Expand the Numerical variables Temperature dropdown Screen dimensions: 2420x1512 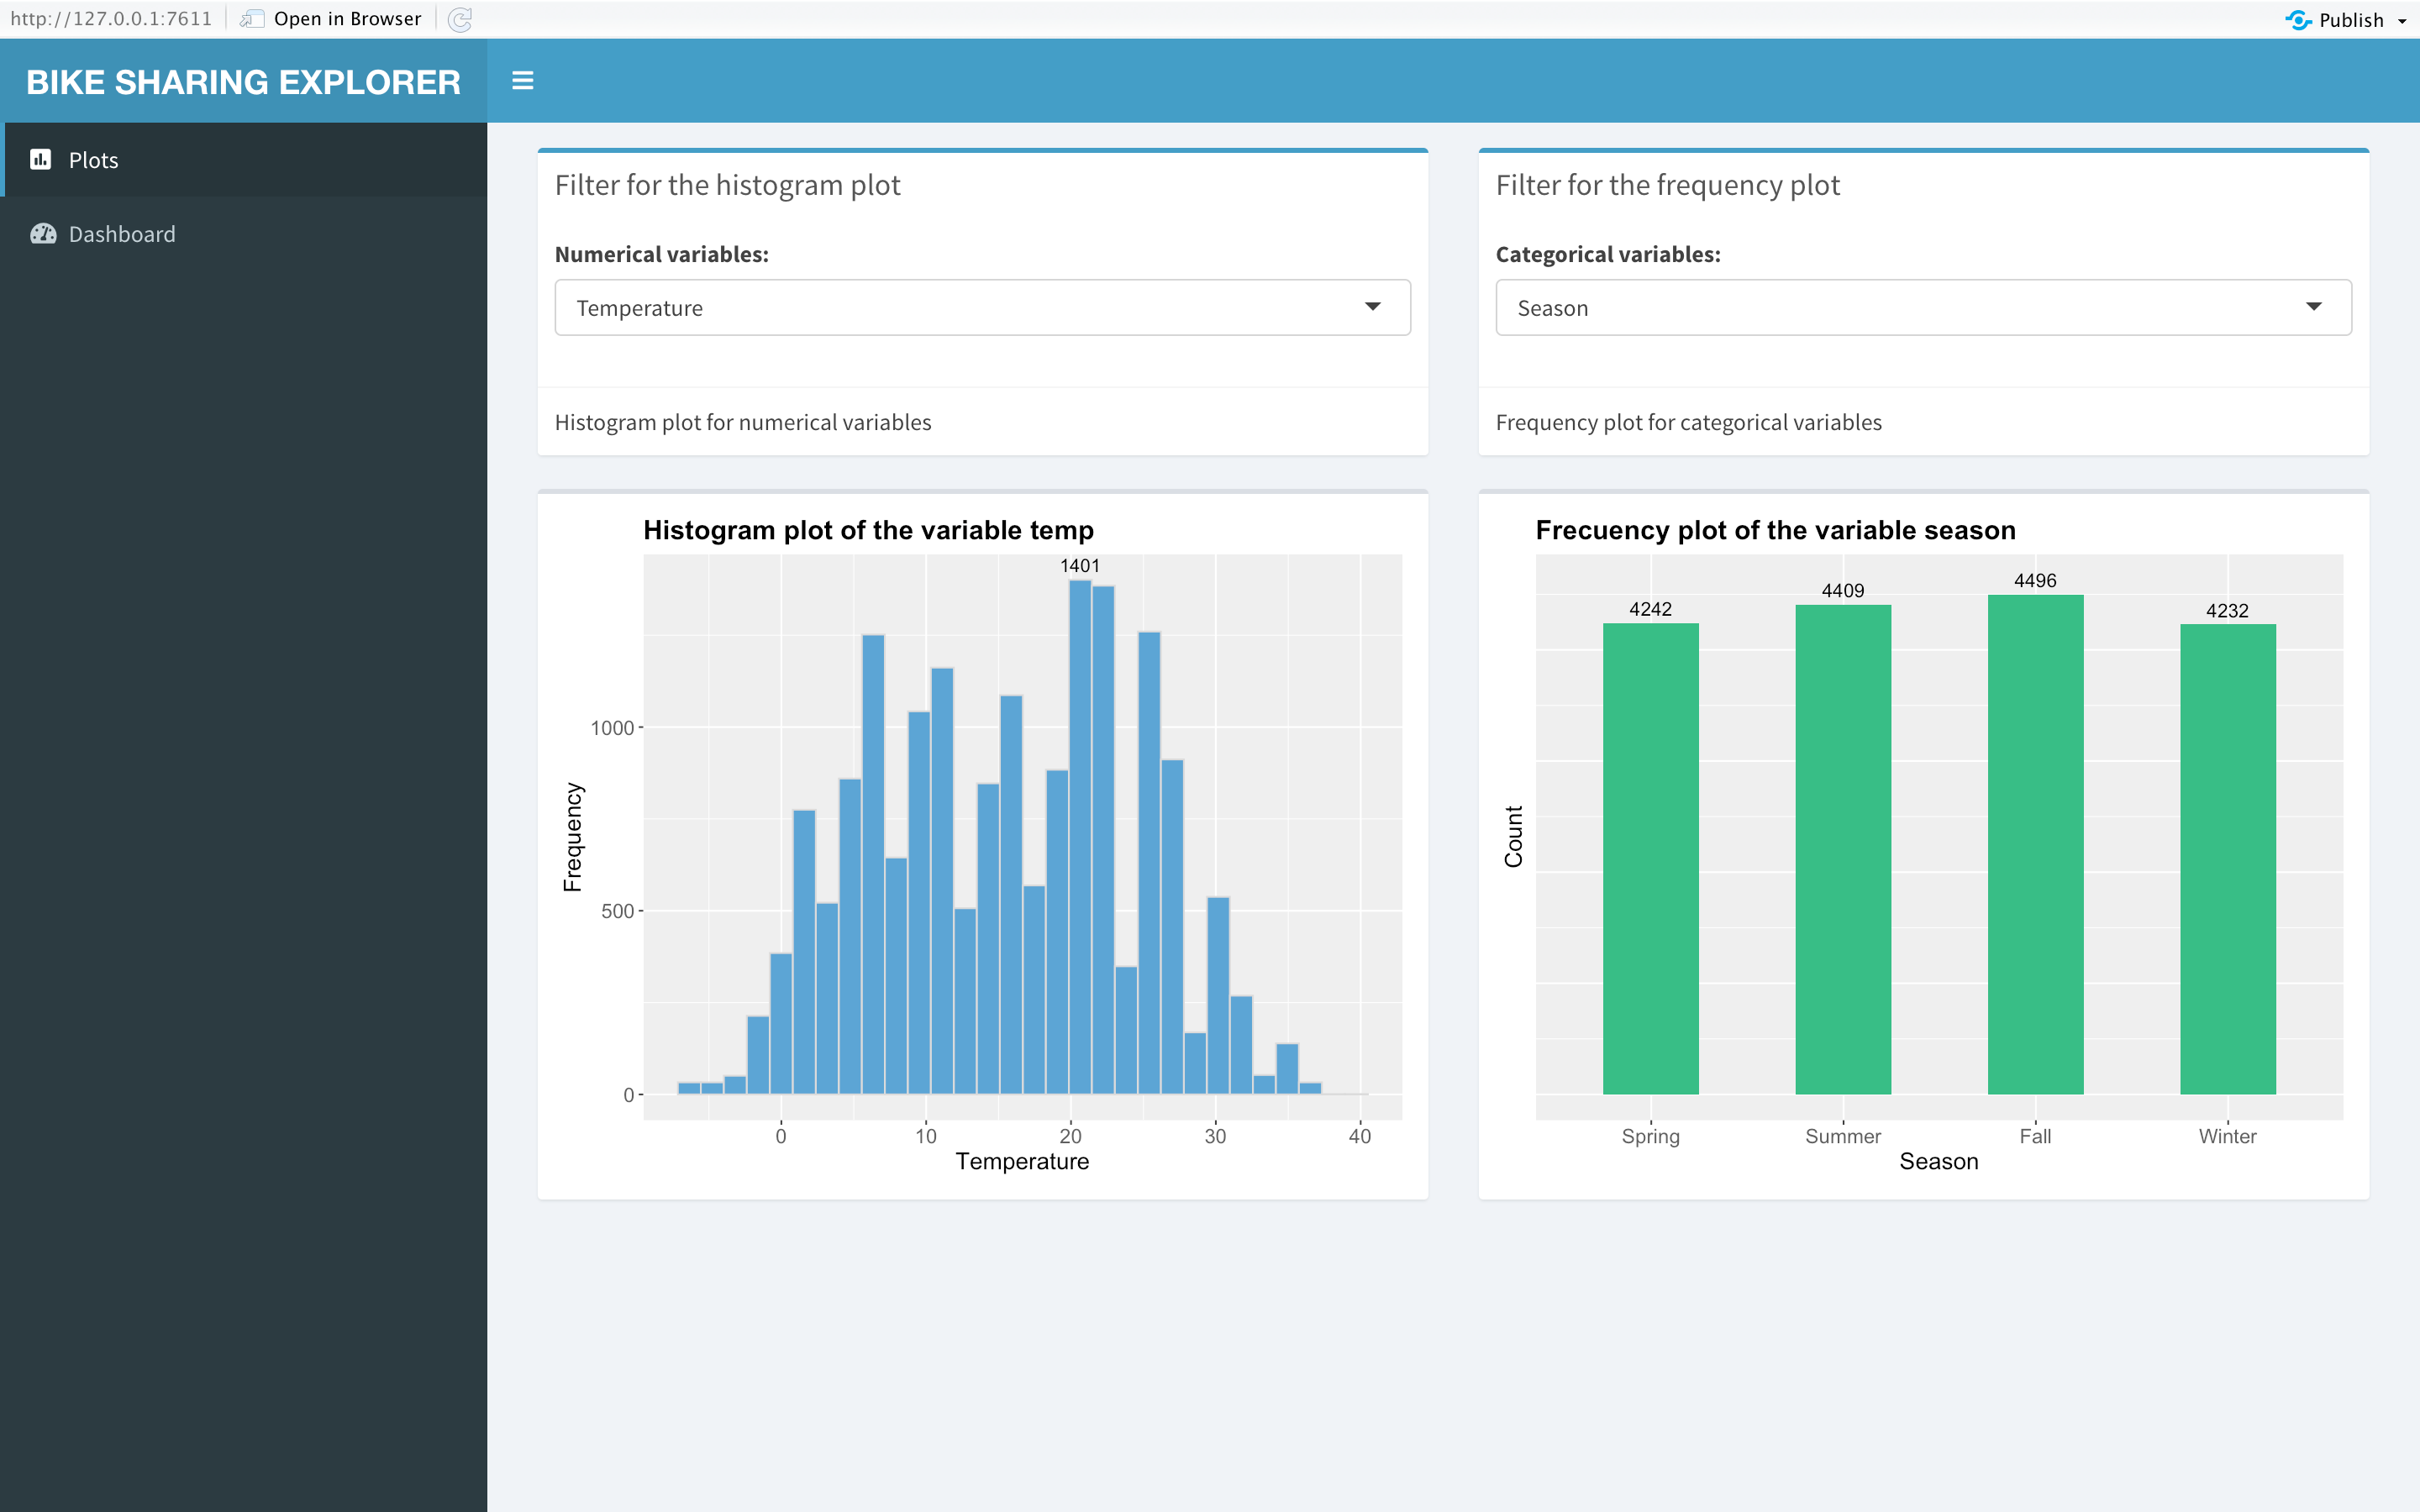pyautogui.click(x=982, y=307)
